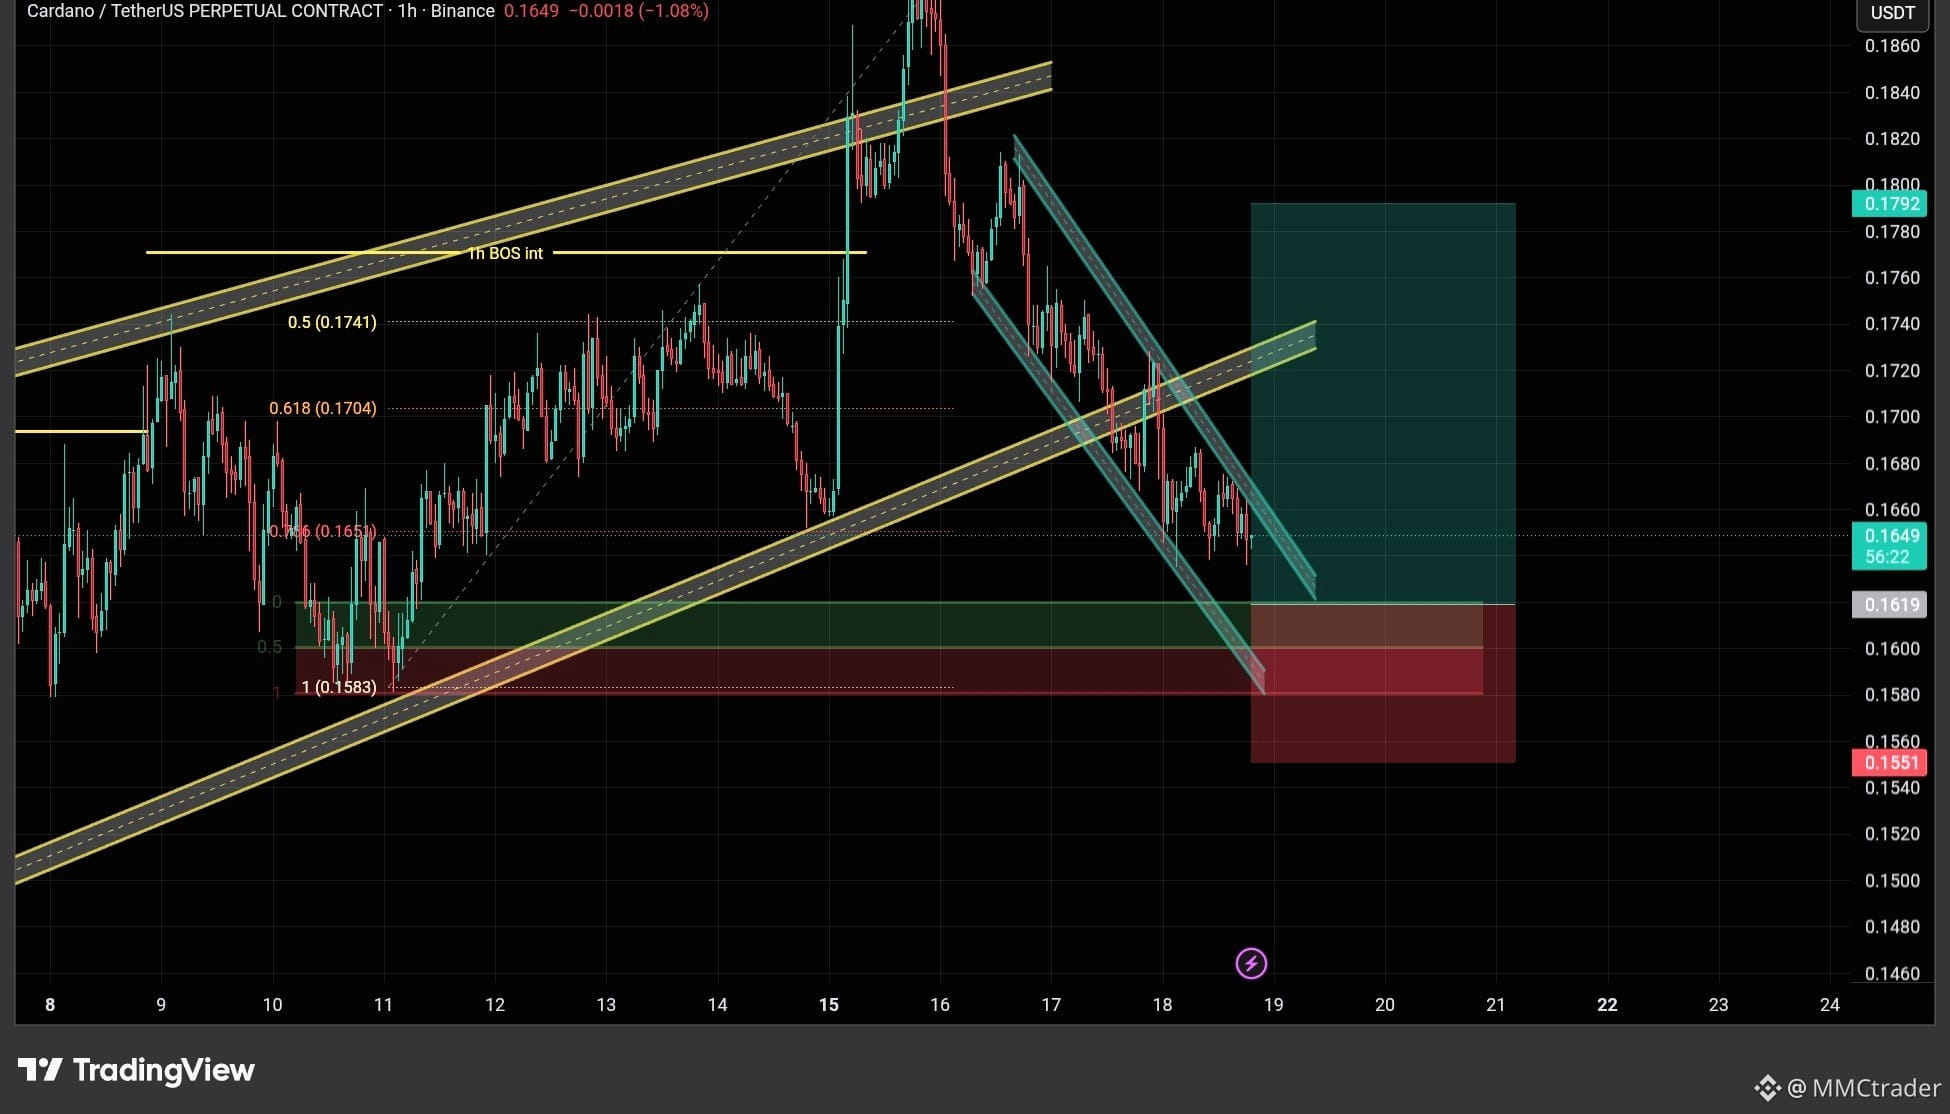
Task: Select the 0.1649 current price label with countdown
Action: [1888, 546]
